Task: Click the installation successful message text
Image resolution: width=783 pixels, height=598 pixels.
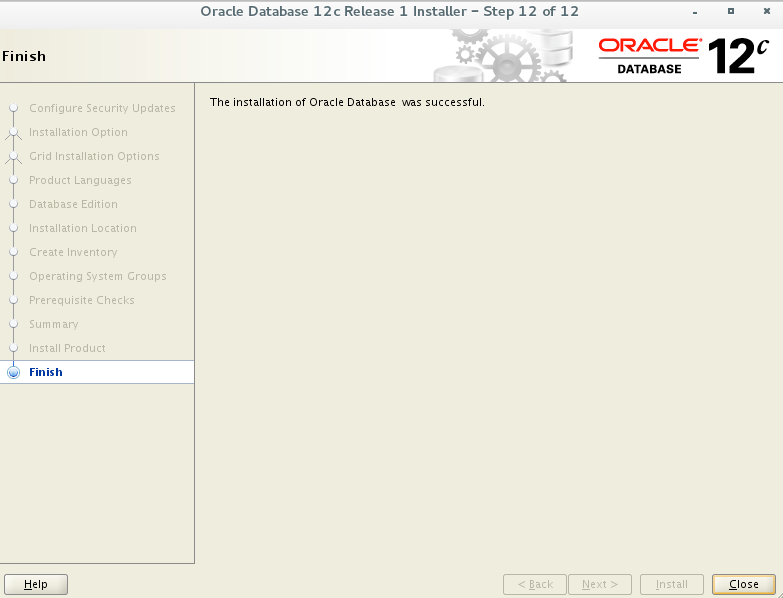Action: point(347,102)
